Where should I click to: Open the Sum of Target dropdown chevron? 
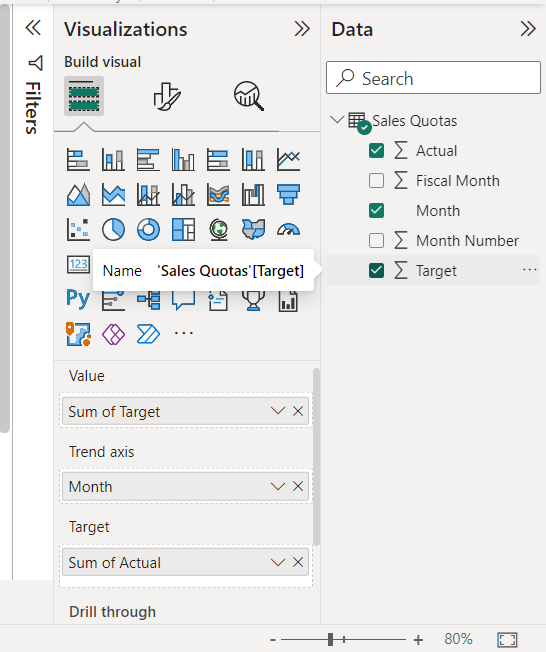point(277,411)
